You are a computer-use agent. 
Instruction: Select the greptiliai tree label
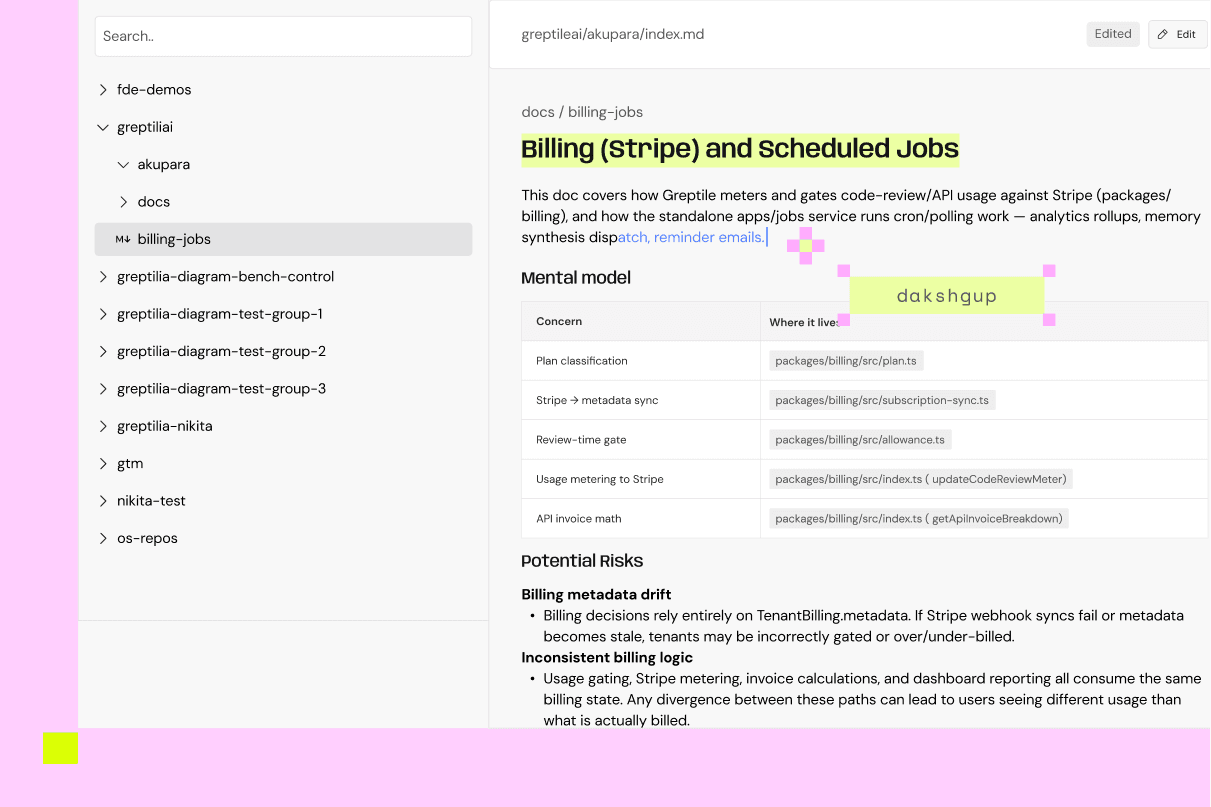pos(145,127)
